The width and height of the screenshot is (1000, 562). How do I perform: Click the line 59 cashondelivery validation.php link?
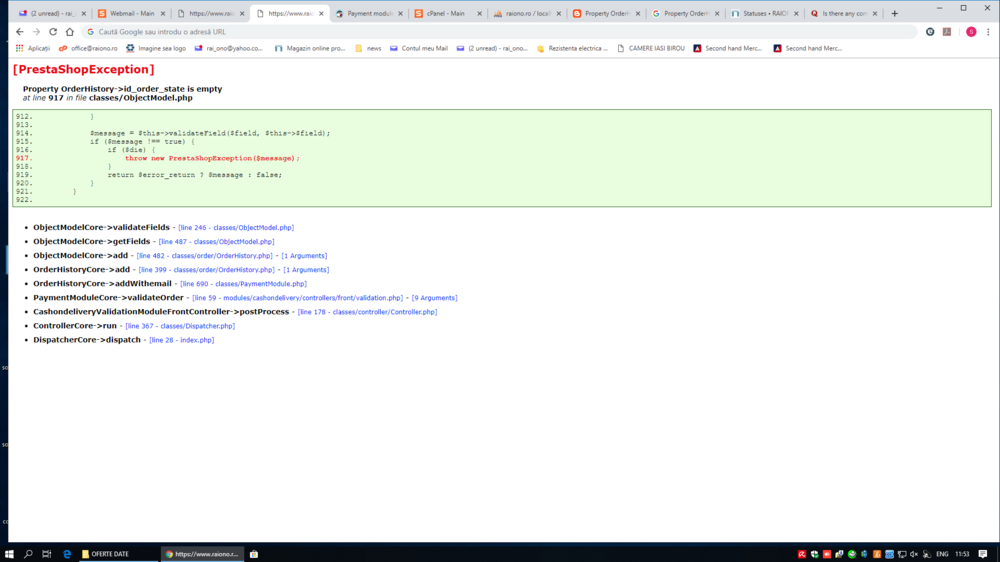point(297,298)
